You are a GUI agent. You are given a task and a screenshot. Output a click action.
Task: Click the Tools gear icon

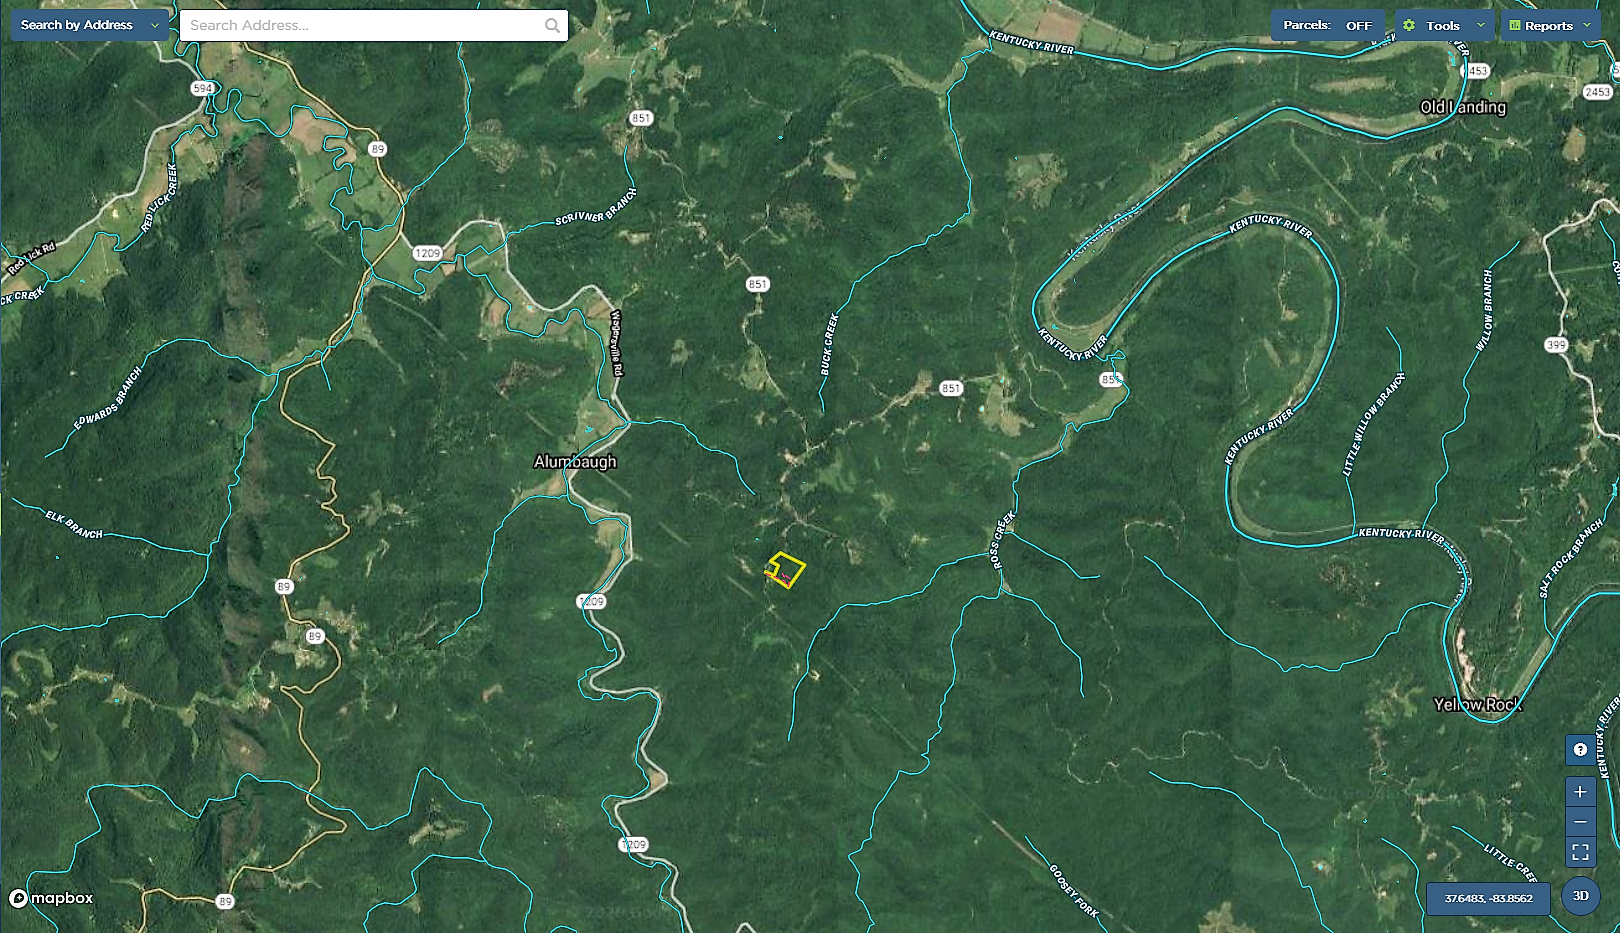pos(1409,26)
